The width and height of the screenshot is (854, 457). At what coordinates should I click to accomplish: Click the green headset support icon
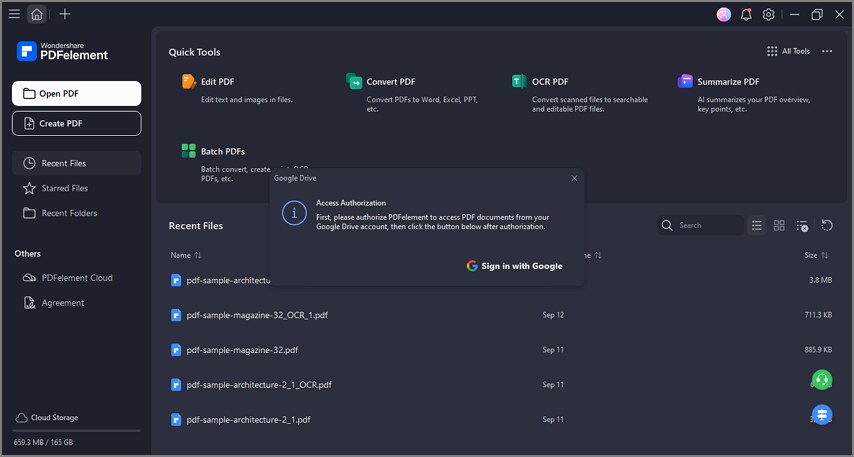(x=822, y=380)
